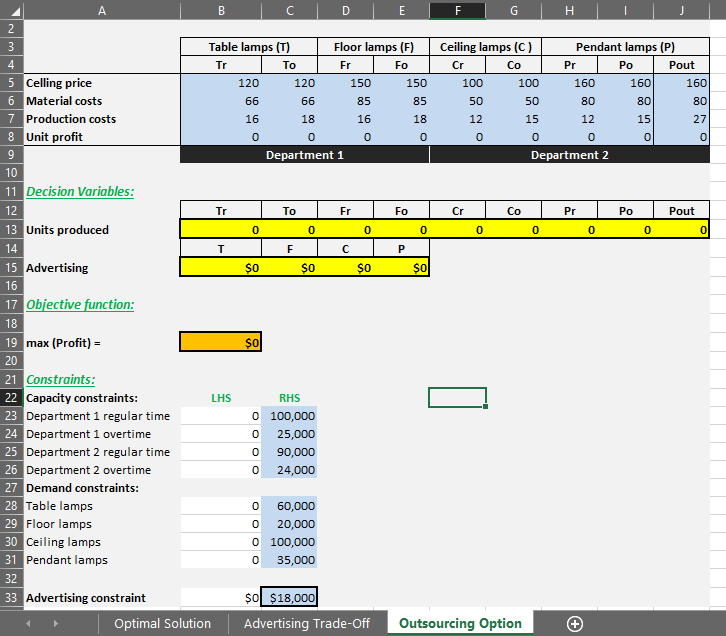Image resolution: width=726 pixels, height=636 pixels.
Task: Click the Department 2 black banner cell
Action: [570, 155]
